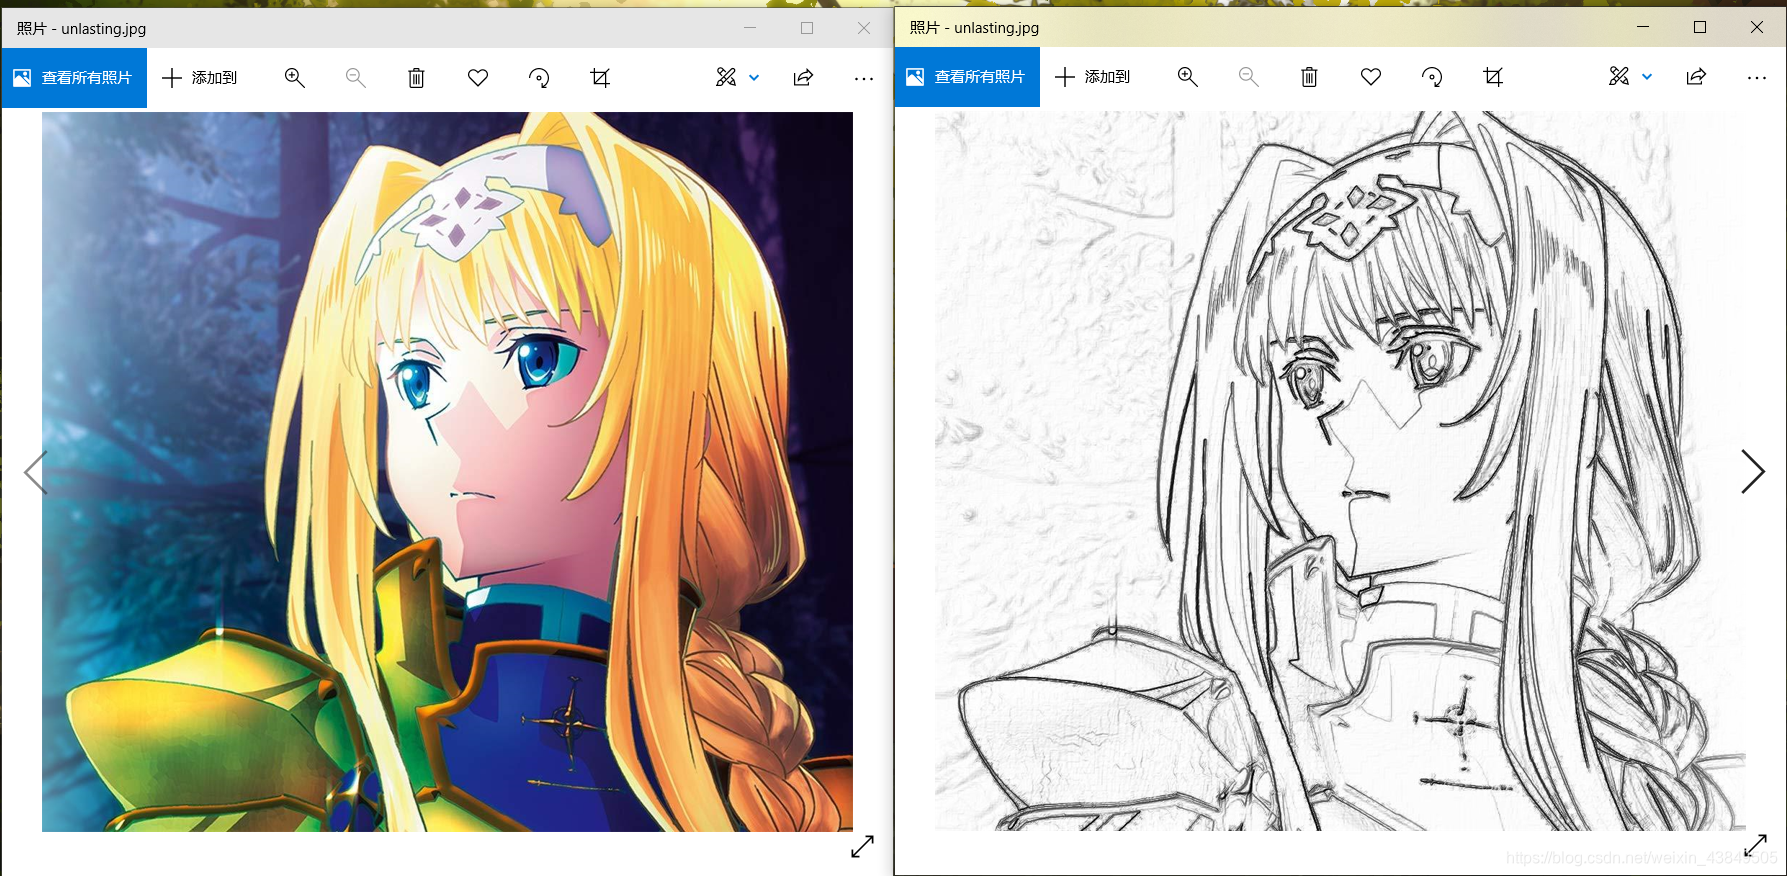This screenshot has height=876, width=1787.
Task: Zoom out icon in right Photos window
Action: [1248, 77]
